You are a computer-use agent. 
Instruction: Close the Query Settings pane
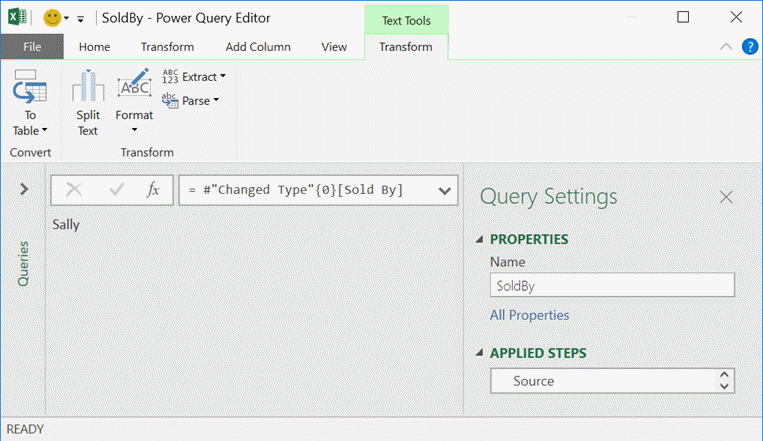(x=726, y=197)
